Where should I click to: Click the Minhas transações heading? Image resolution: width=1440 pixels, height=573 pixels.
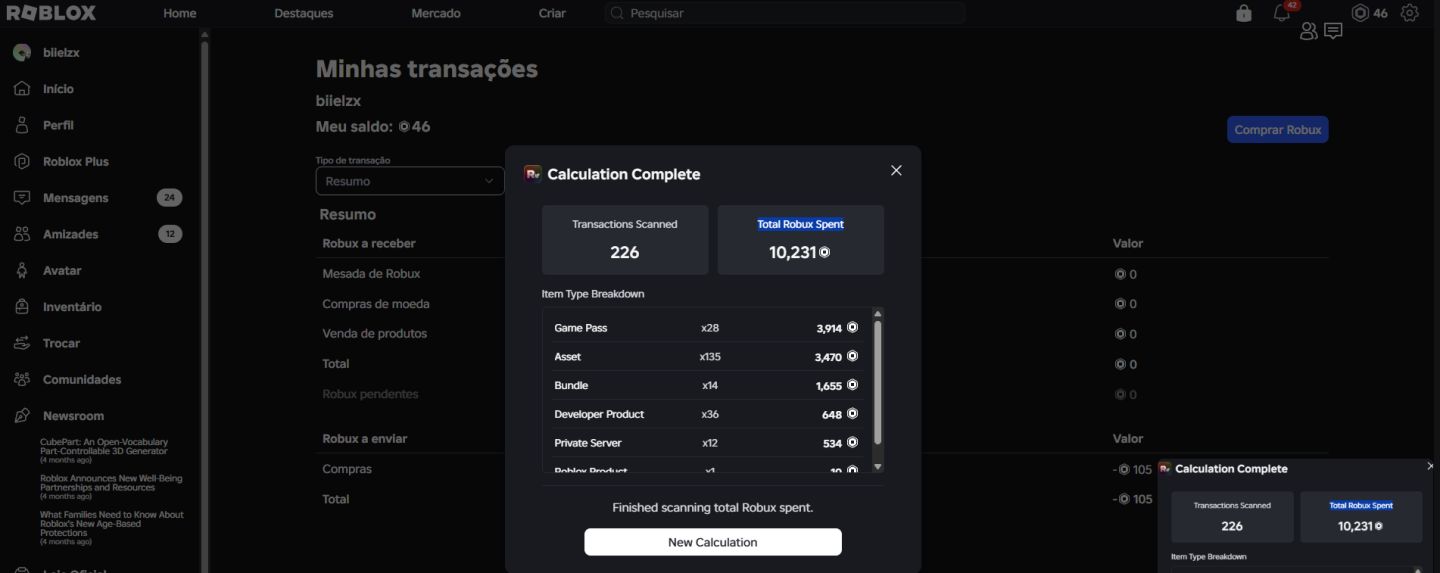(x=427, y=69)
